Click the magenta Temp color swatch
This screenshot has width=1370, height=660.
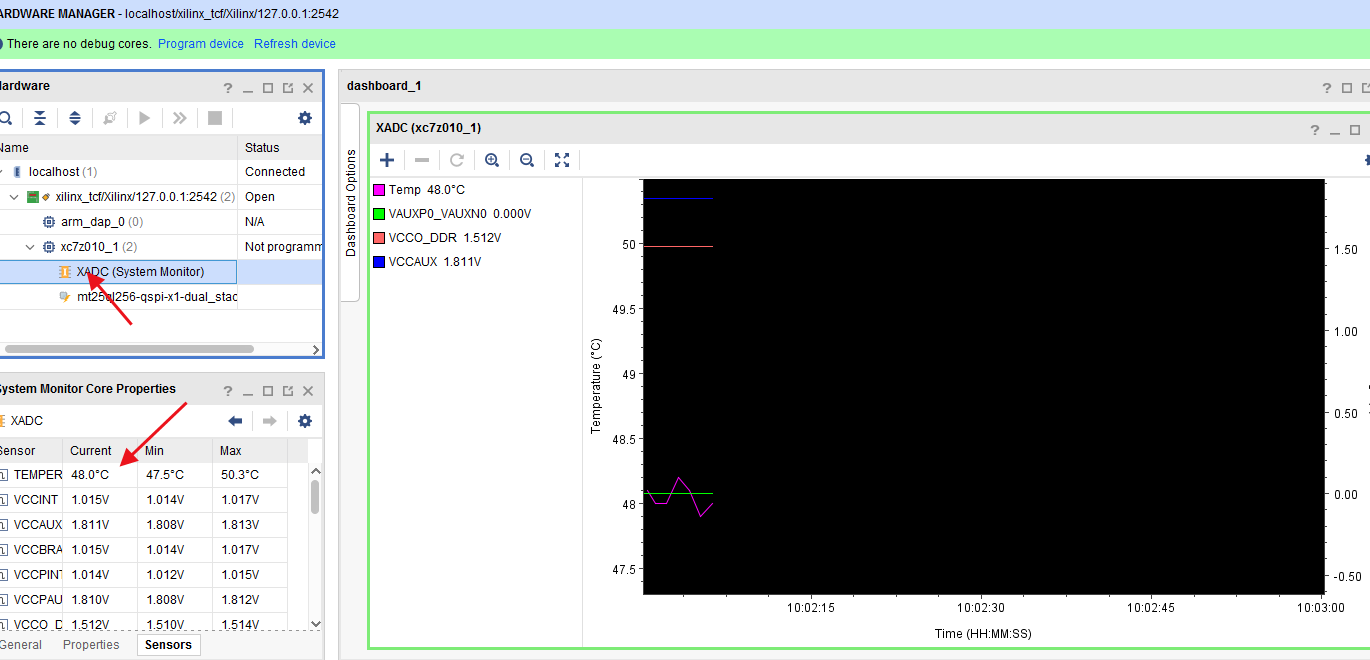378,189
